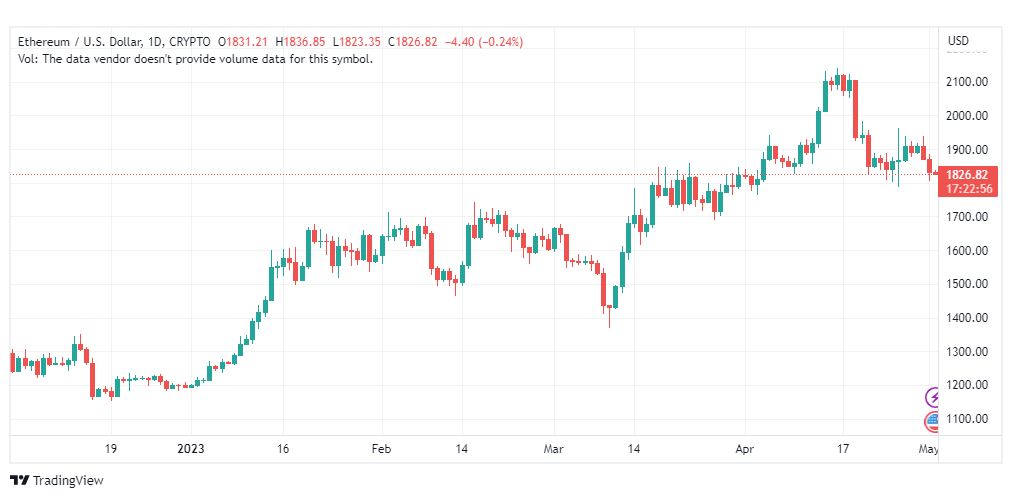Screen dimensions: 1012x498
Task: Click the −4.40 (−0.24%) change value
Action: click(484, 42)
